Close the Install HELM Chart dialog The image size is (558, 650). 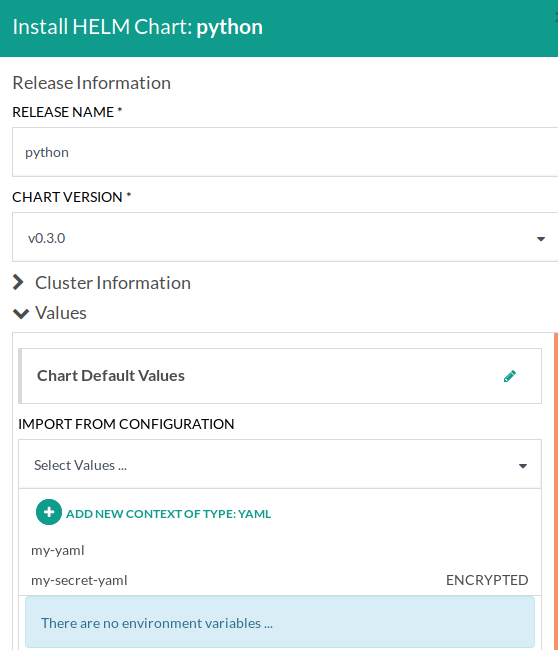(556, 17)
